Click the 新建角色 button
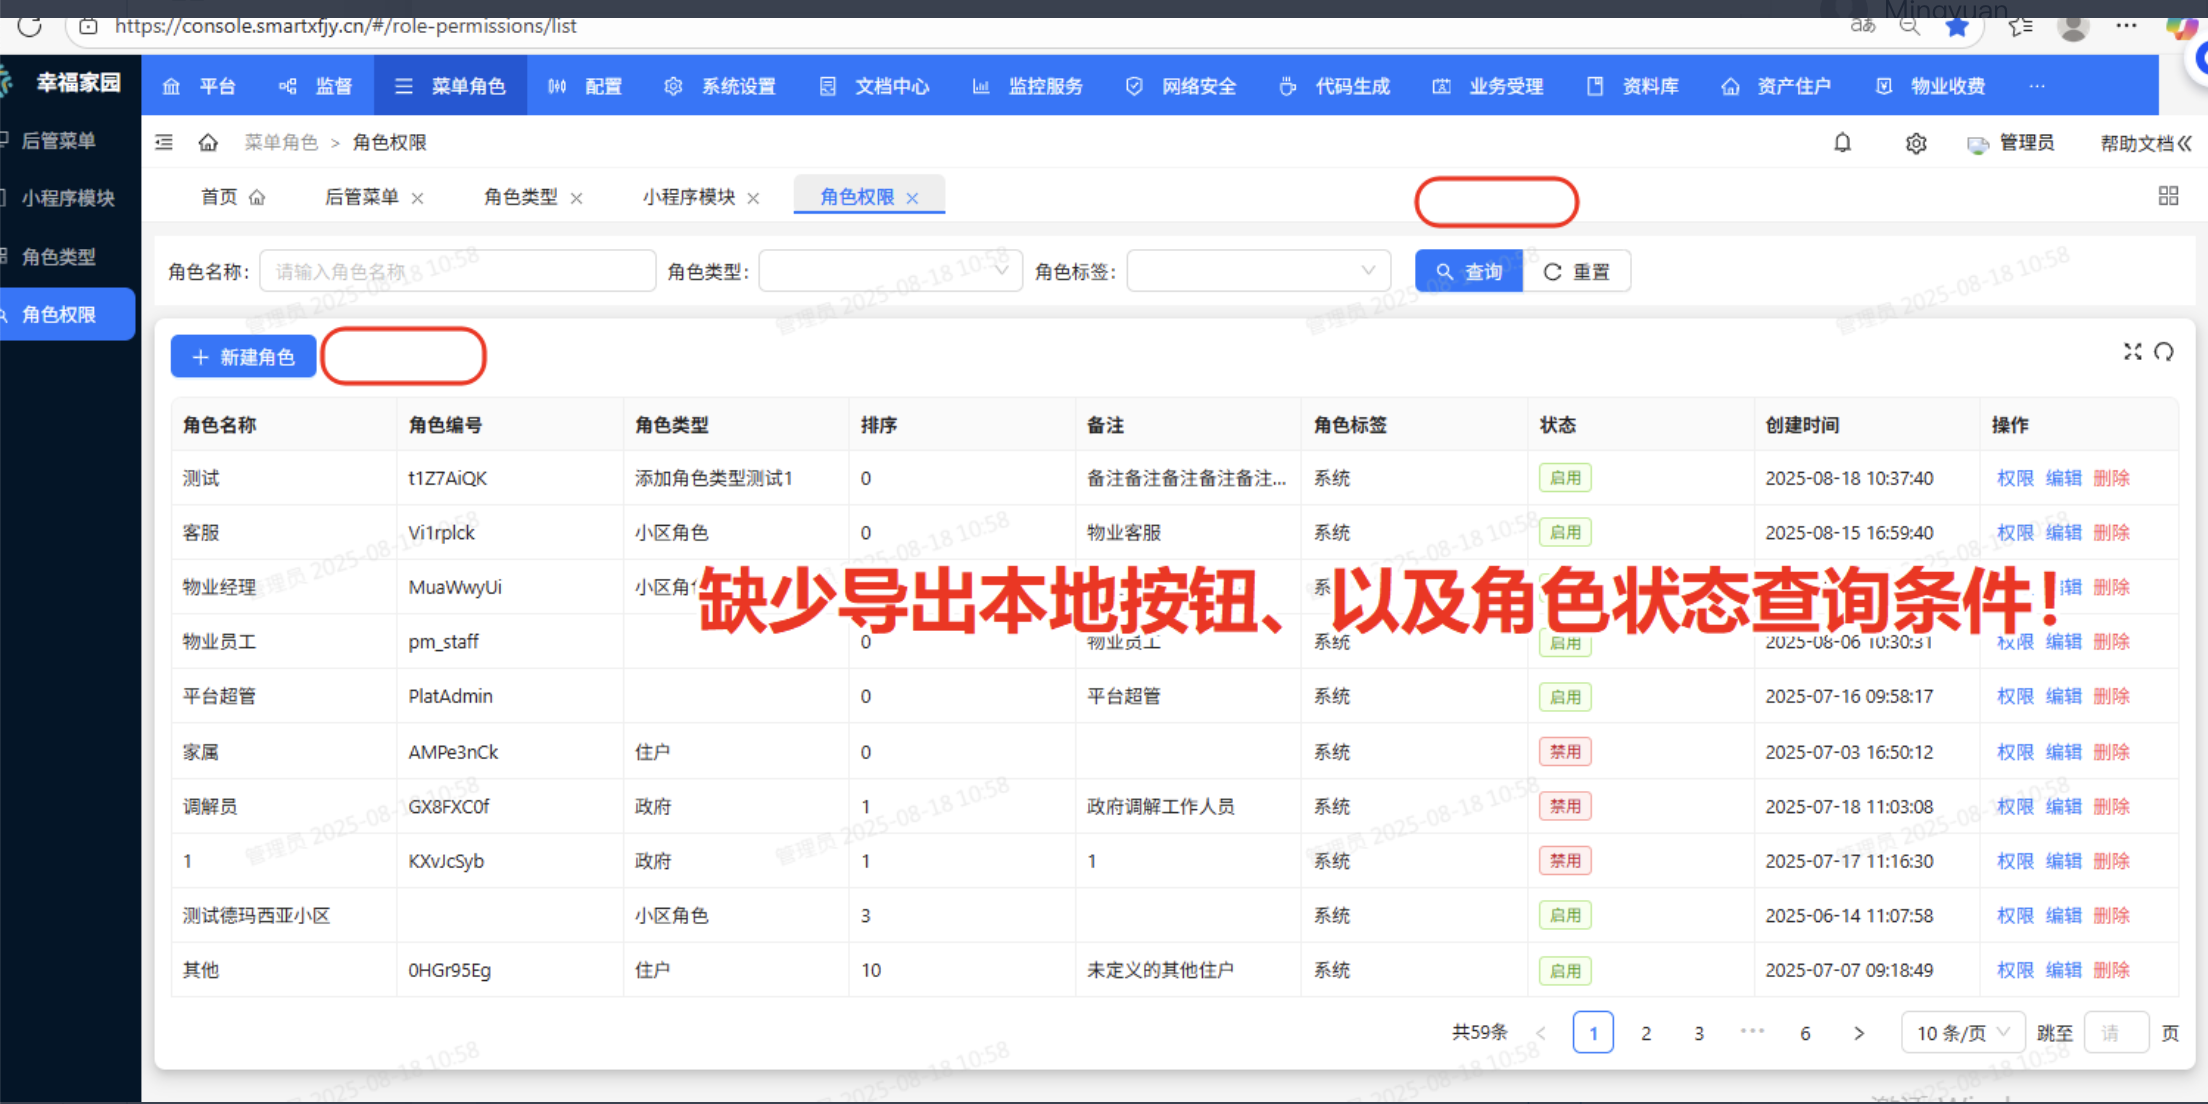 [x=243, y=357]
